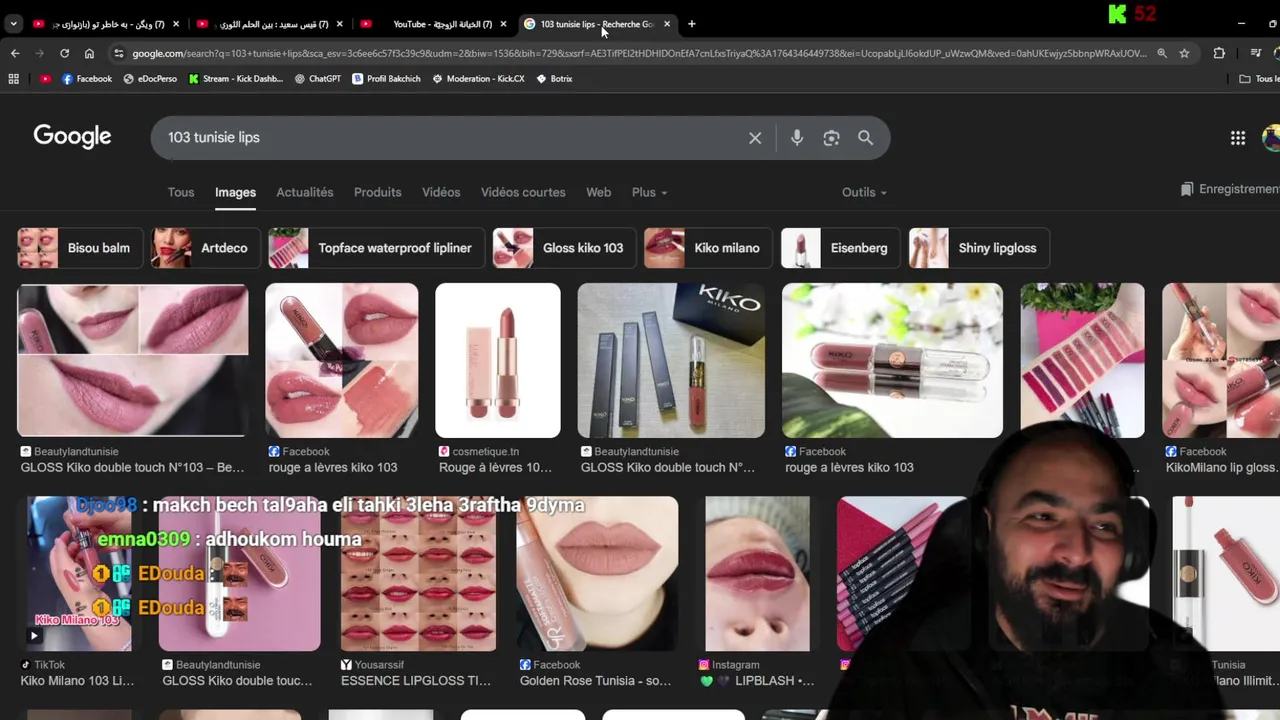The width and height of the screenshot is (1280, 720).
Task: Switch to the first ويگن browser tab
Action: coord(106,24)
